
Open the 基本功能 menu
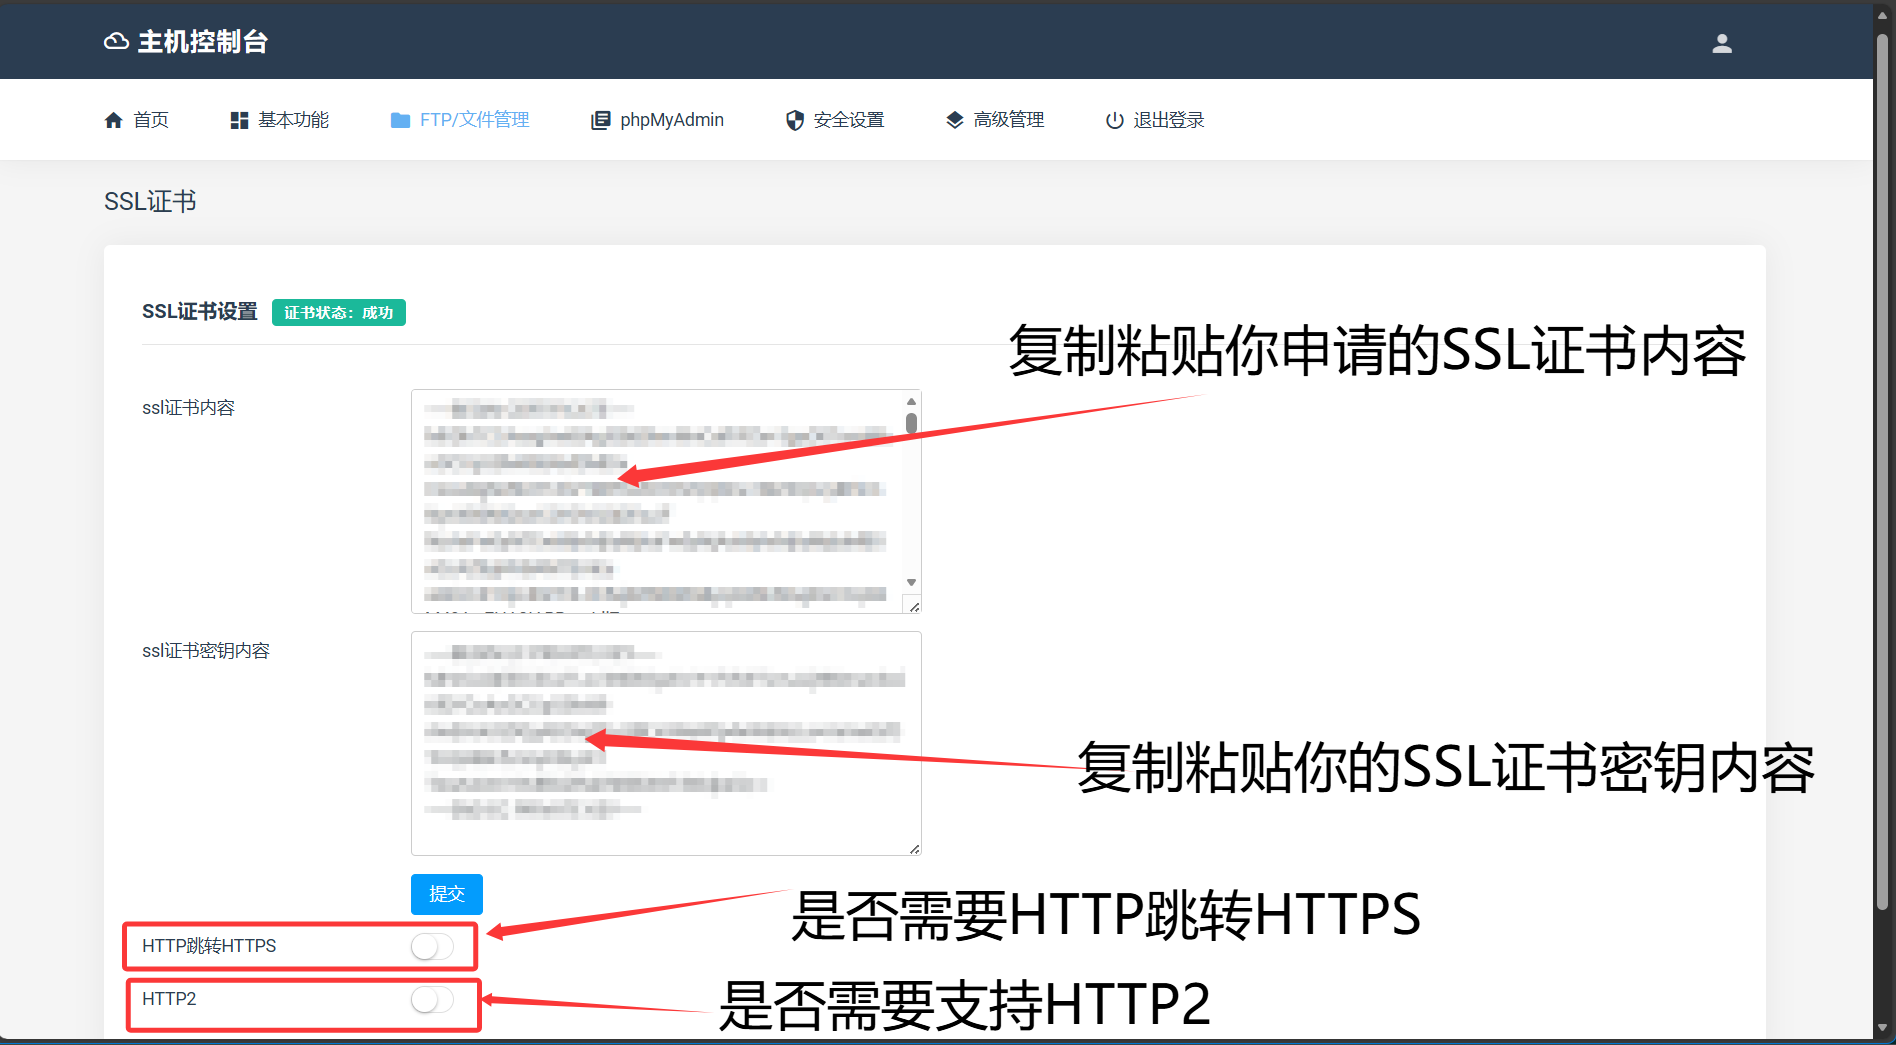pos(293,120)
